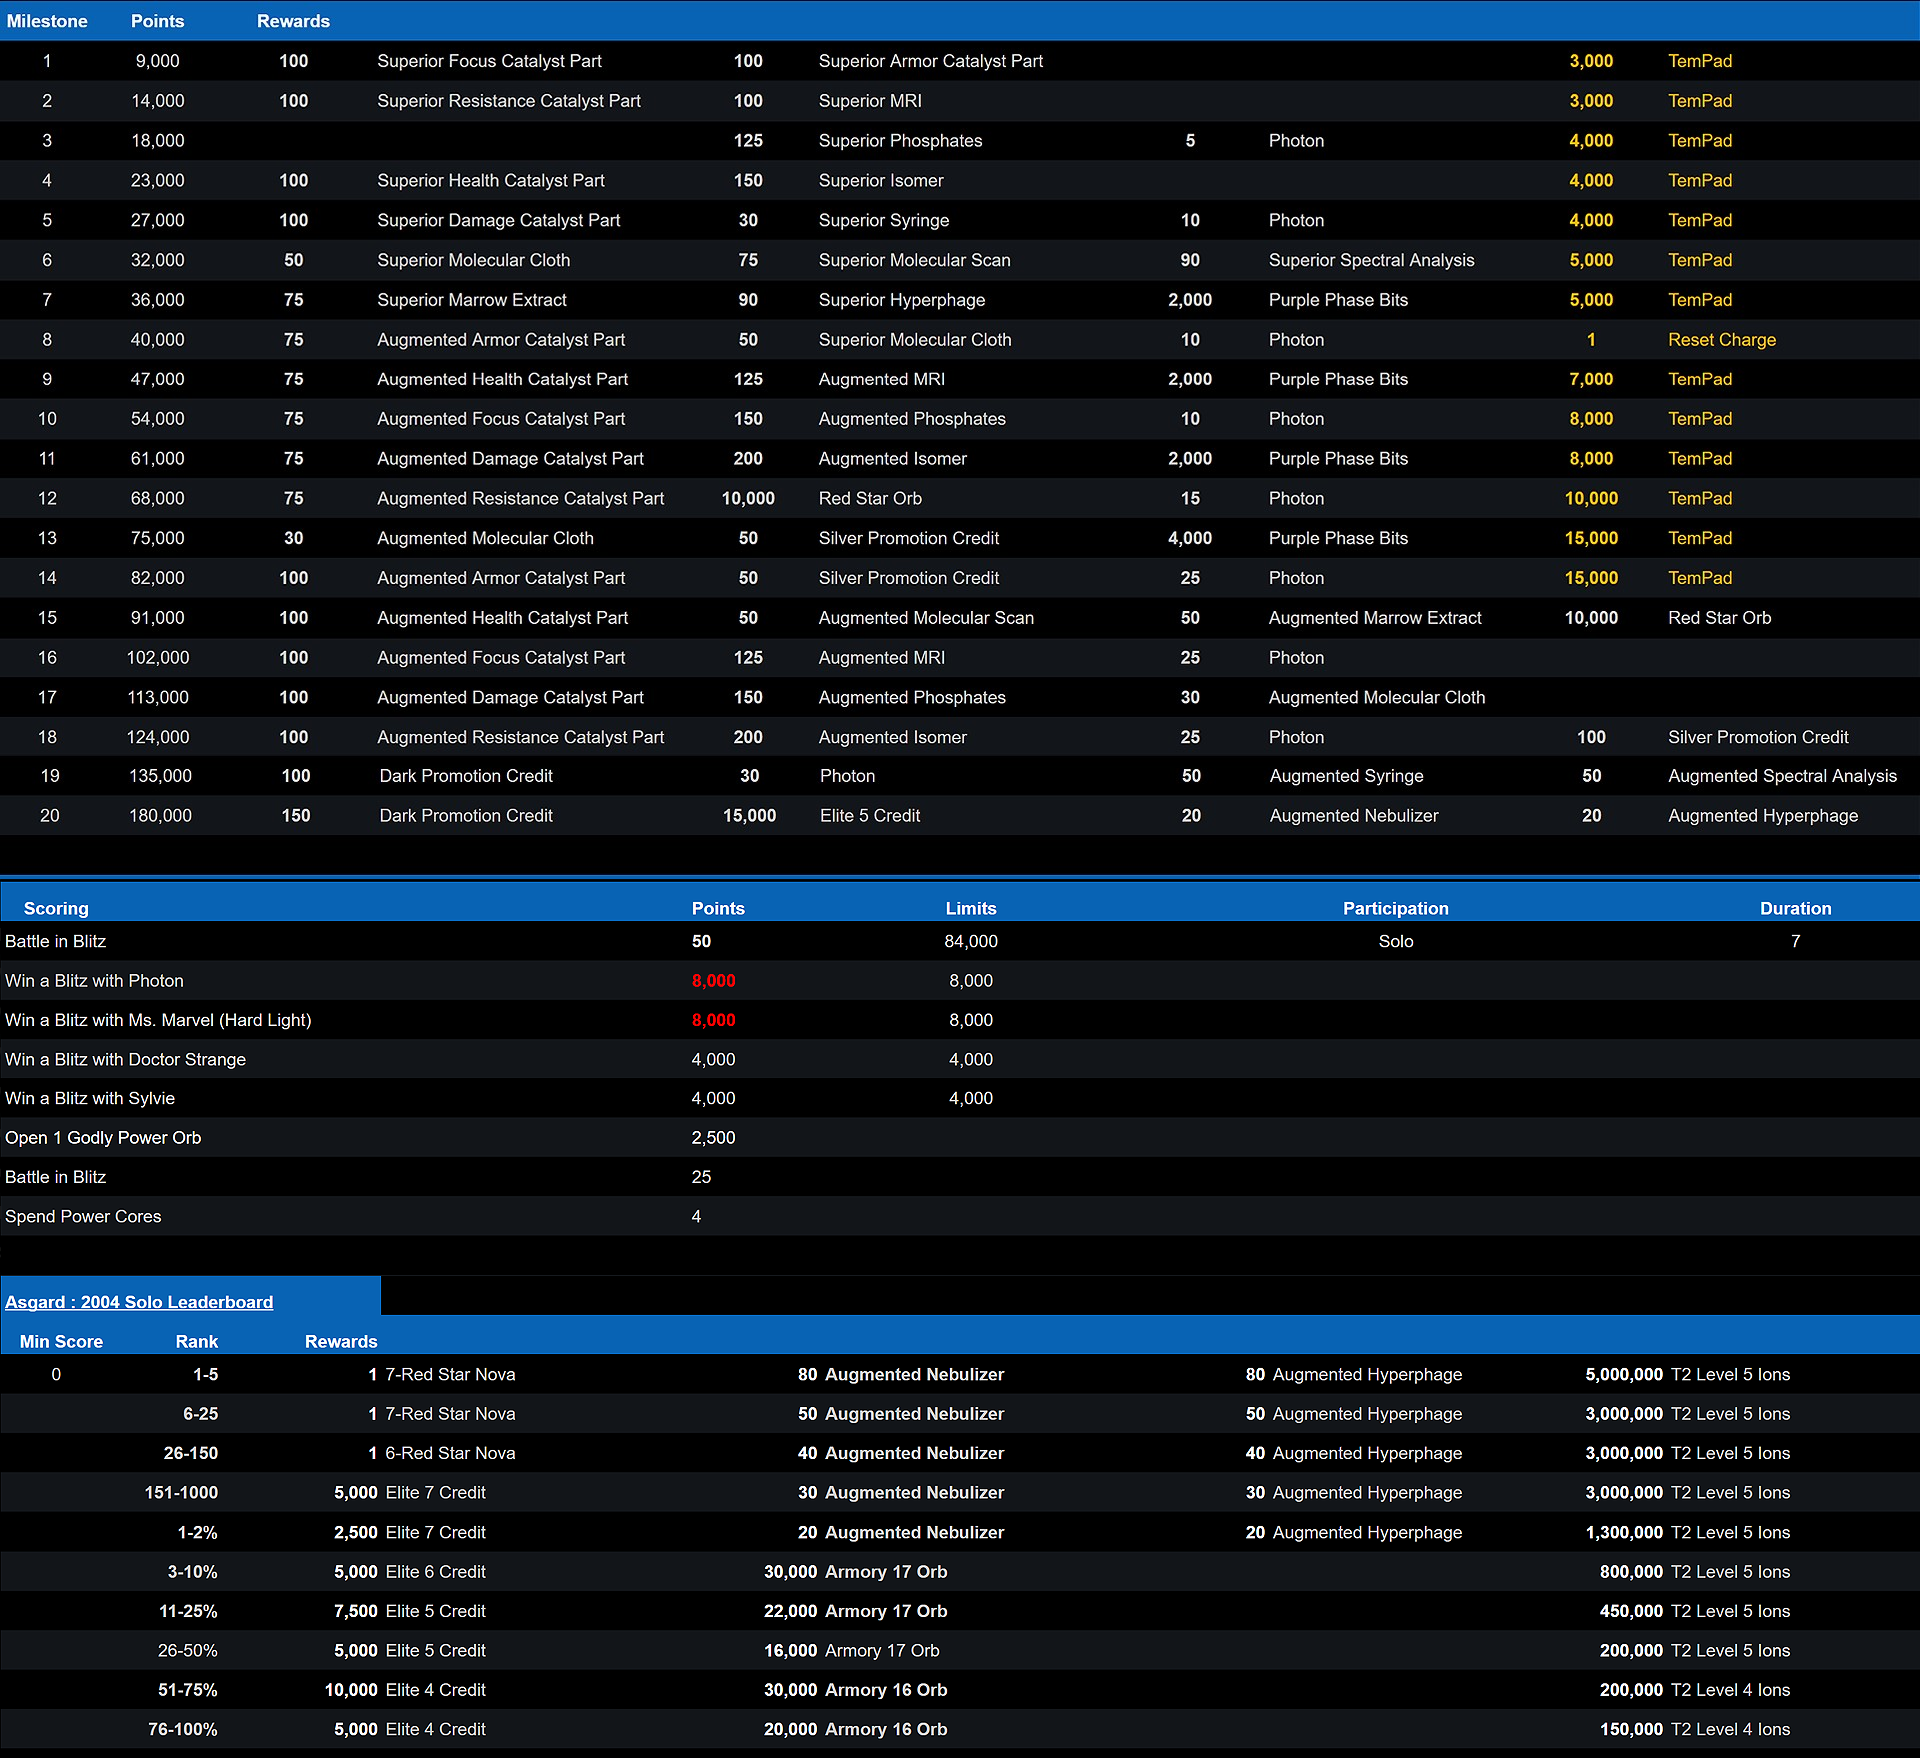This screenshot has height=1758, width=1920.
Task: Select the Open 1 Godly Power Orb entry
Action: click(x=103, y=1138)
